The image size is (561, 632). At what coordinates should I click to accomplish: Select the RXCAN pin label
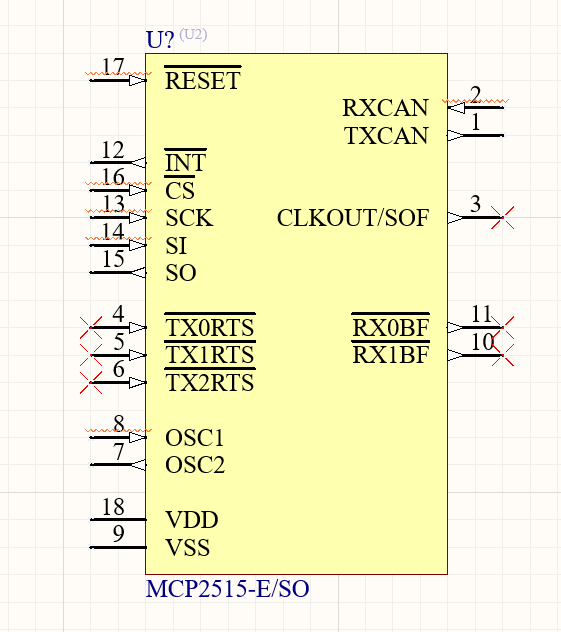point(385,108)
